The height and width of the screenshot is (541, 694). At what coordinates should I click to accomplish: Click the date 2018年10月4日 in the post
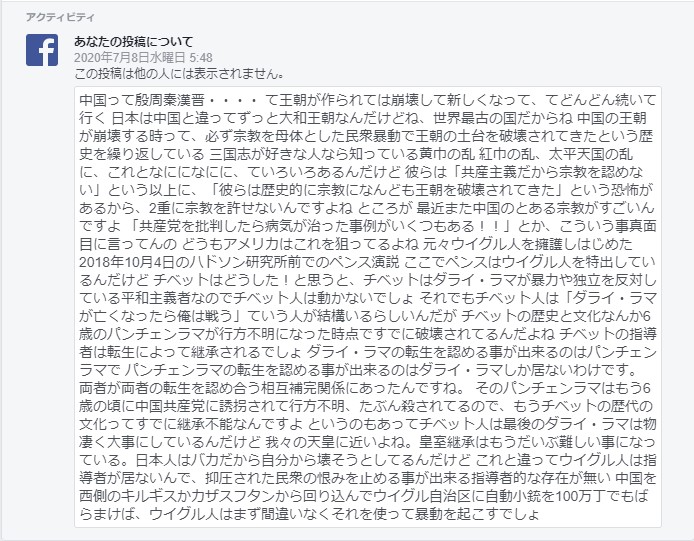click(x=127, y=262)
